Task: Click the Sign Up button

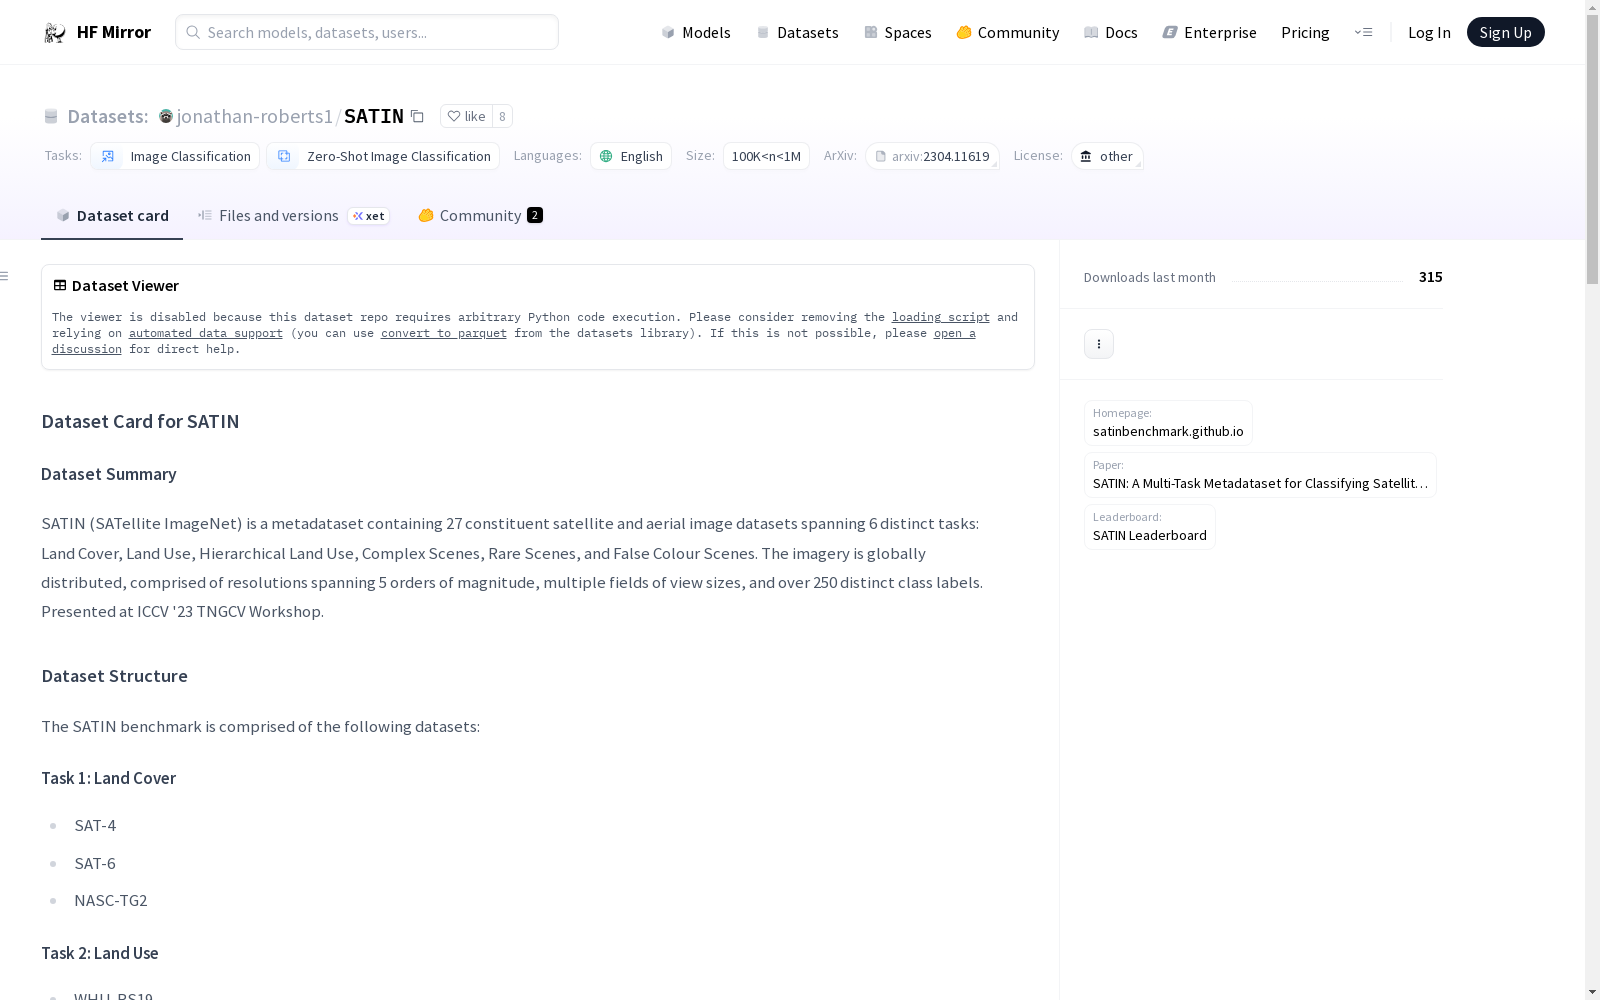Action: pyautogui.click(x=1505, y=32)
